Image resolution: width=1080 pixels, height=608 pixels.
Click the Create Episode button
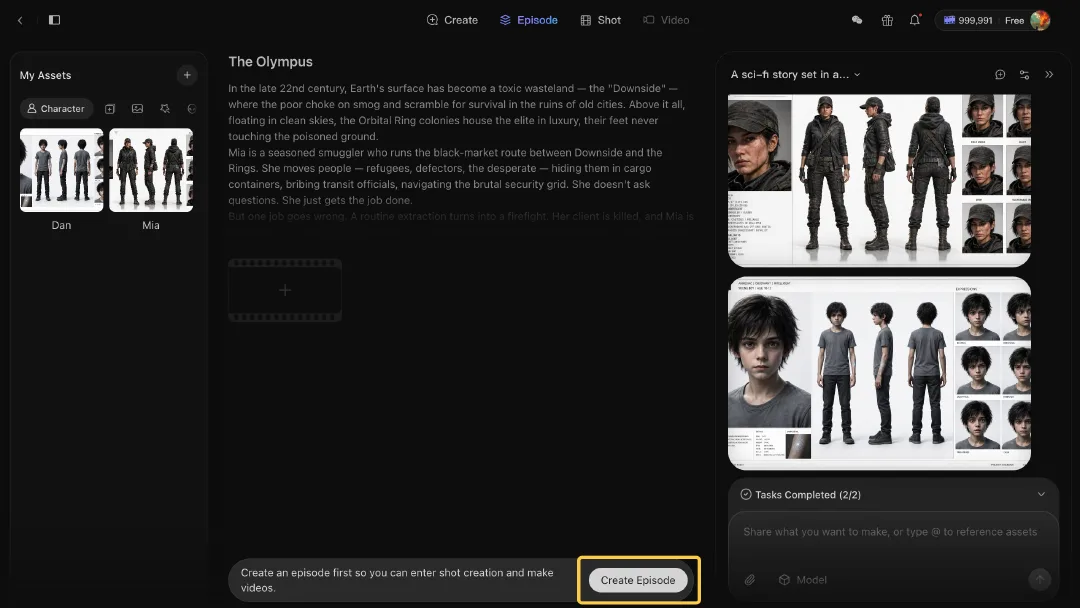point(638,580)
